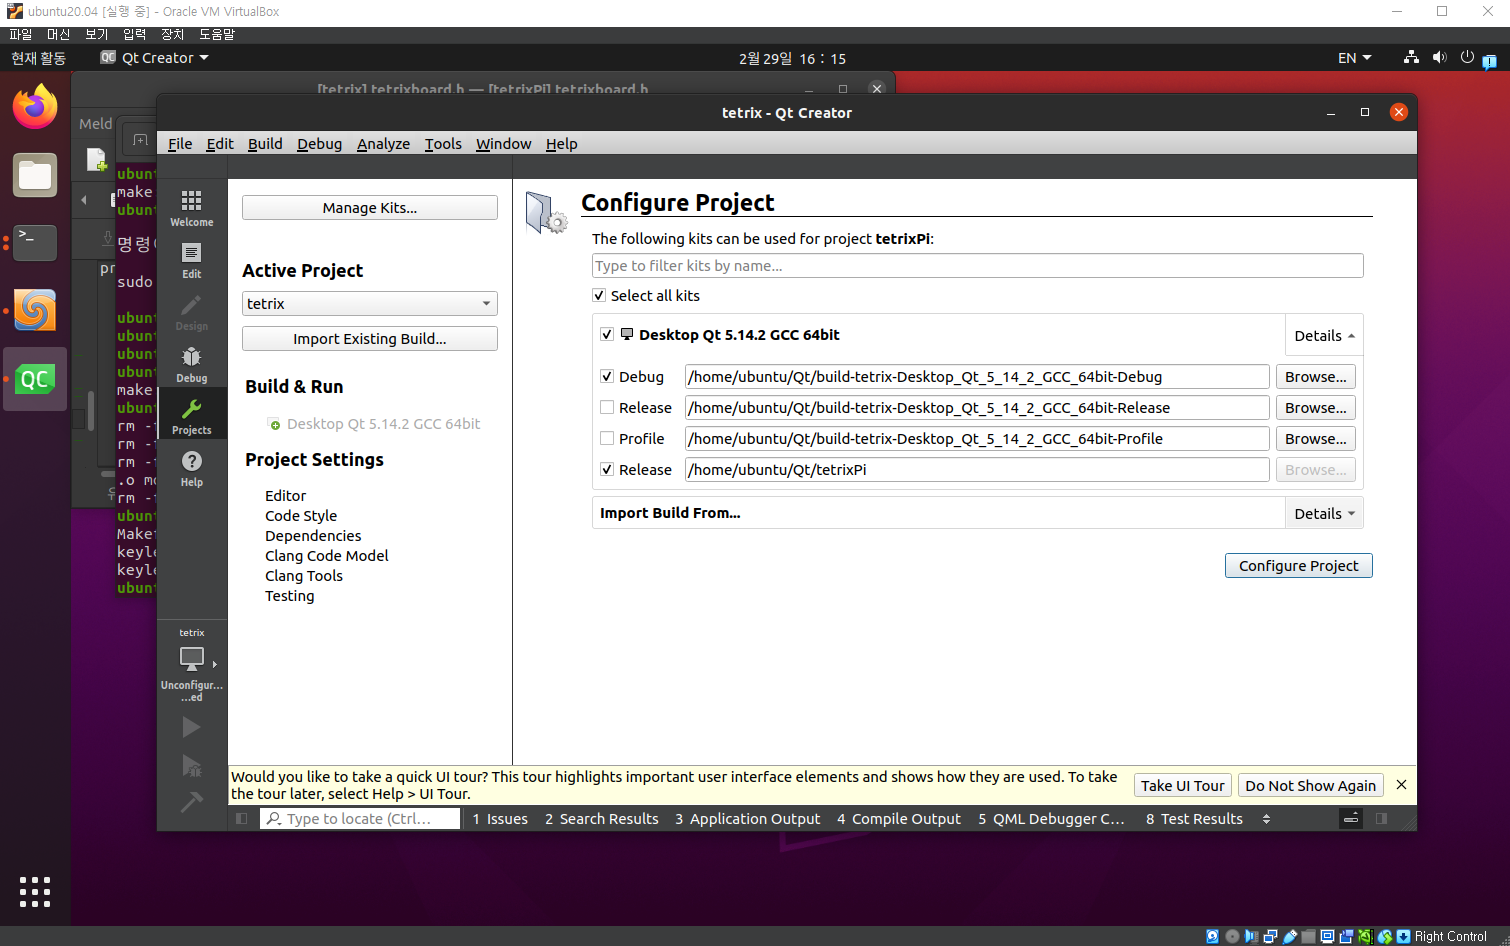Open the volume icon in the top bar
This screenshot has height=946, width=1510.
pyautogui.click(x=1439, y=57)
